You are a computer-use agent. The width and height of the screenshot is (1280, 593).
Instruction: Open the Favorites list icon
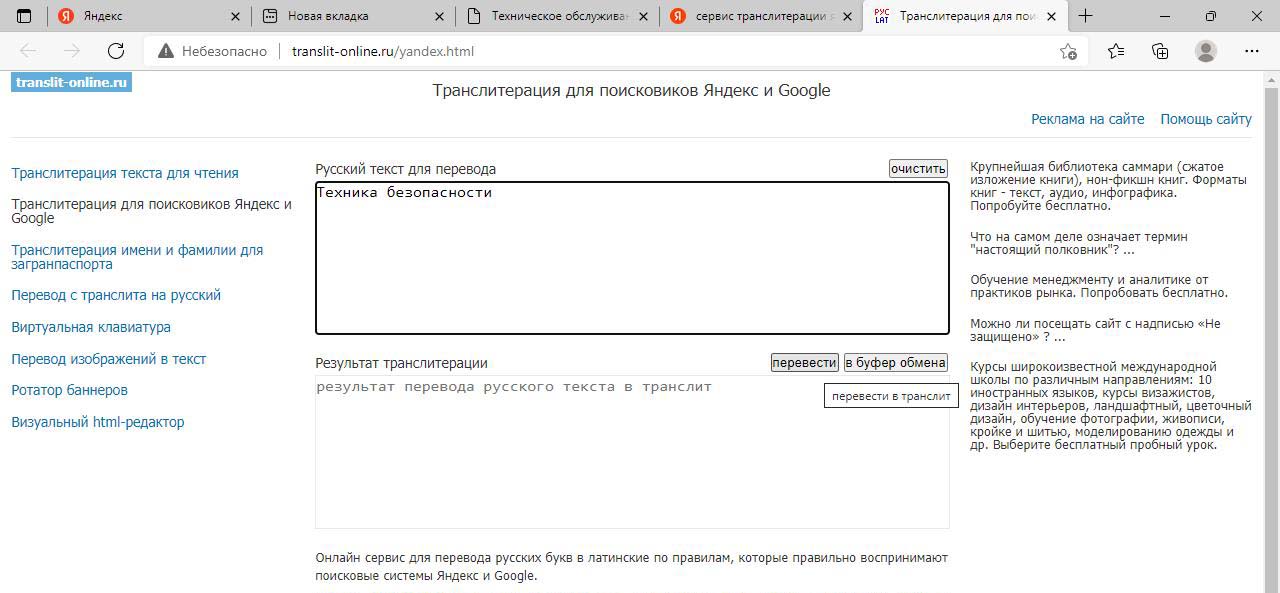click(x=1116, y=51)
